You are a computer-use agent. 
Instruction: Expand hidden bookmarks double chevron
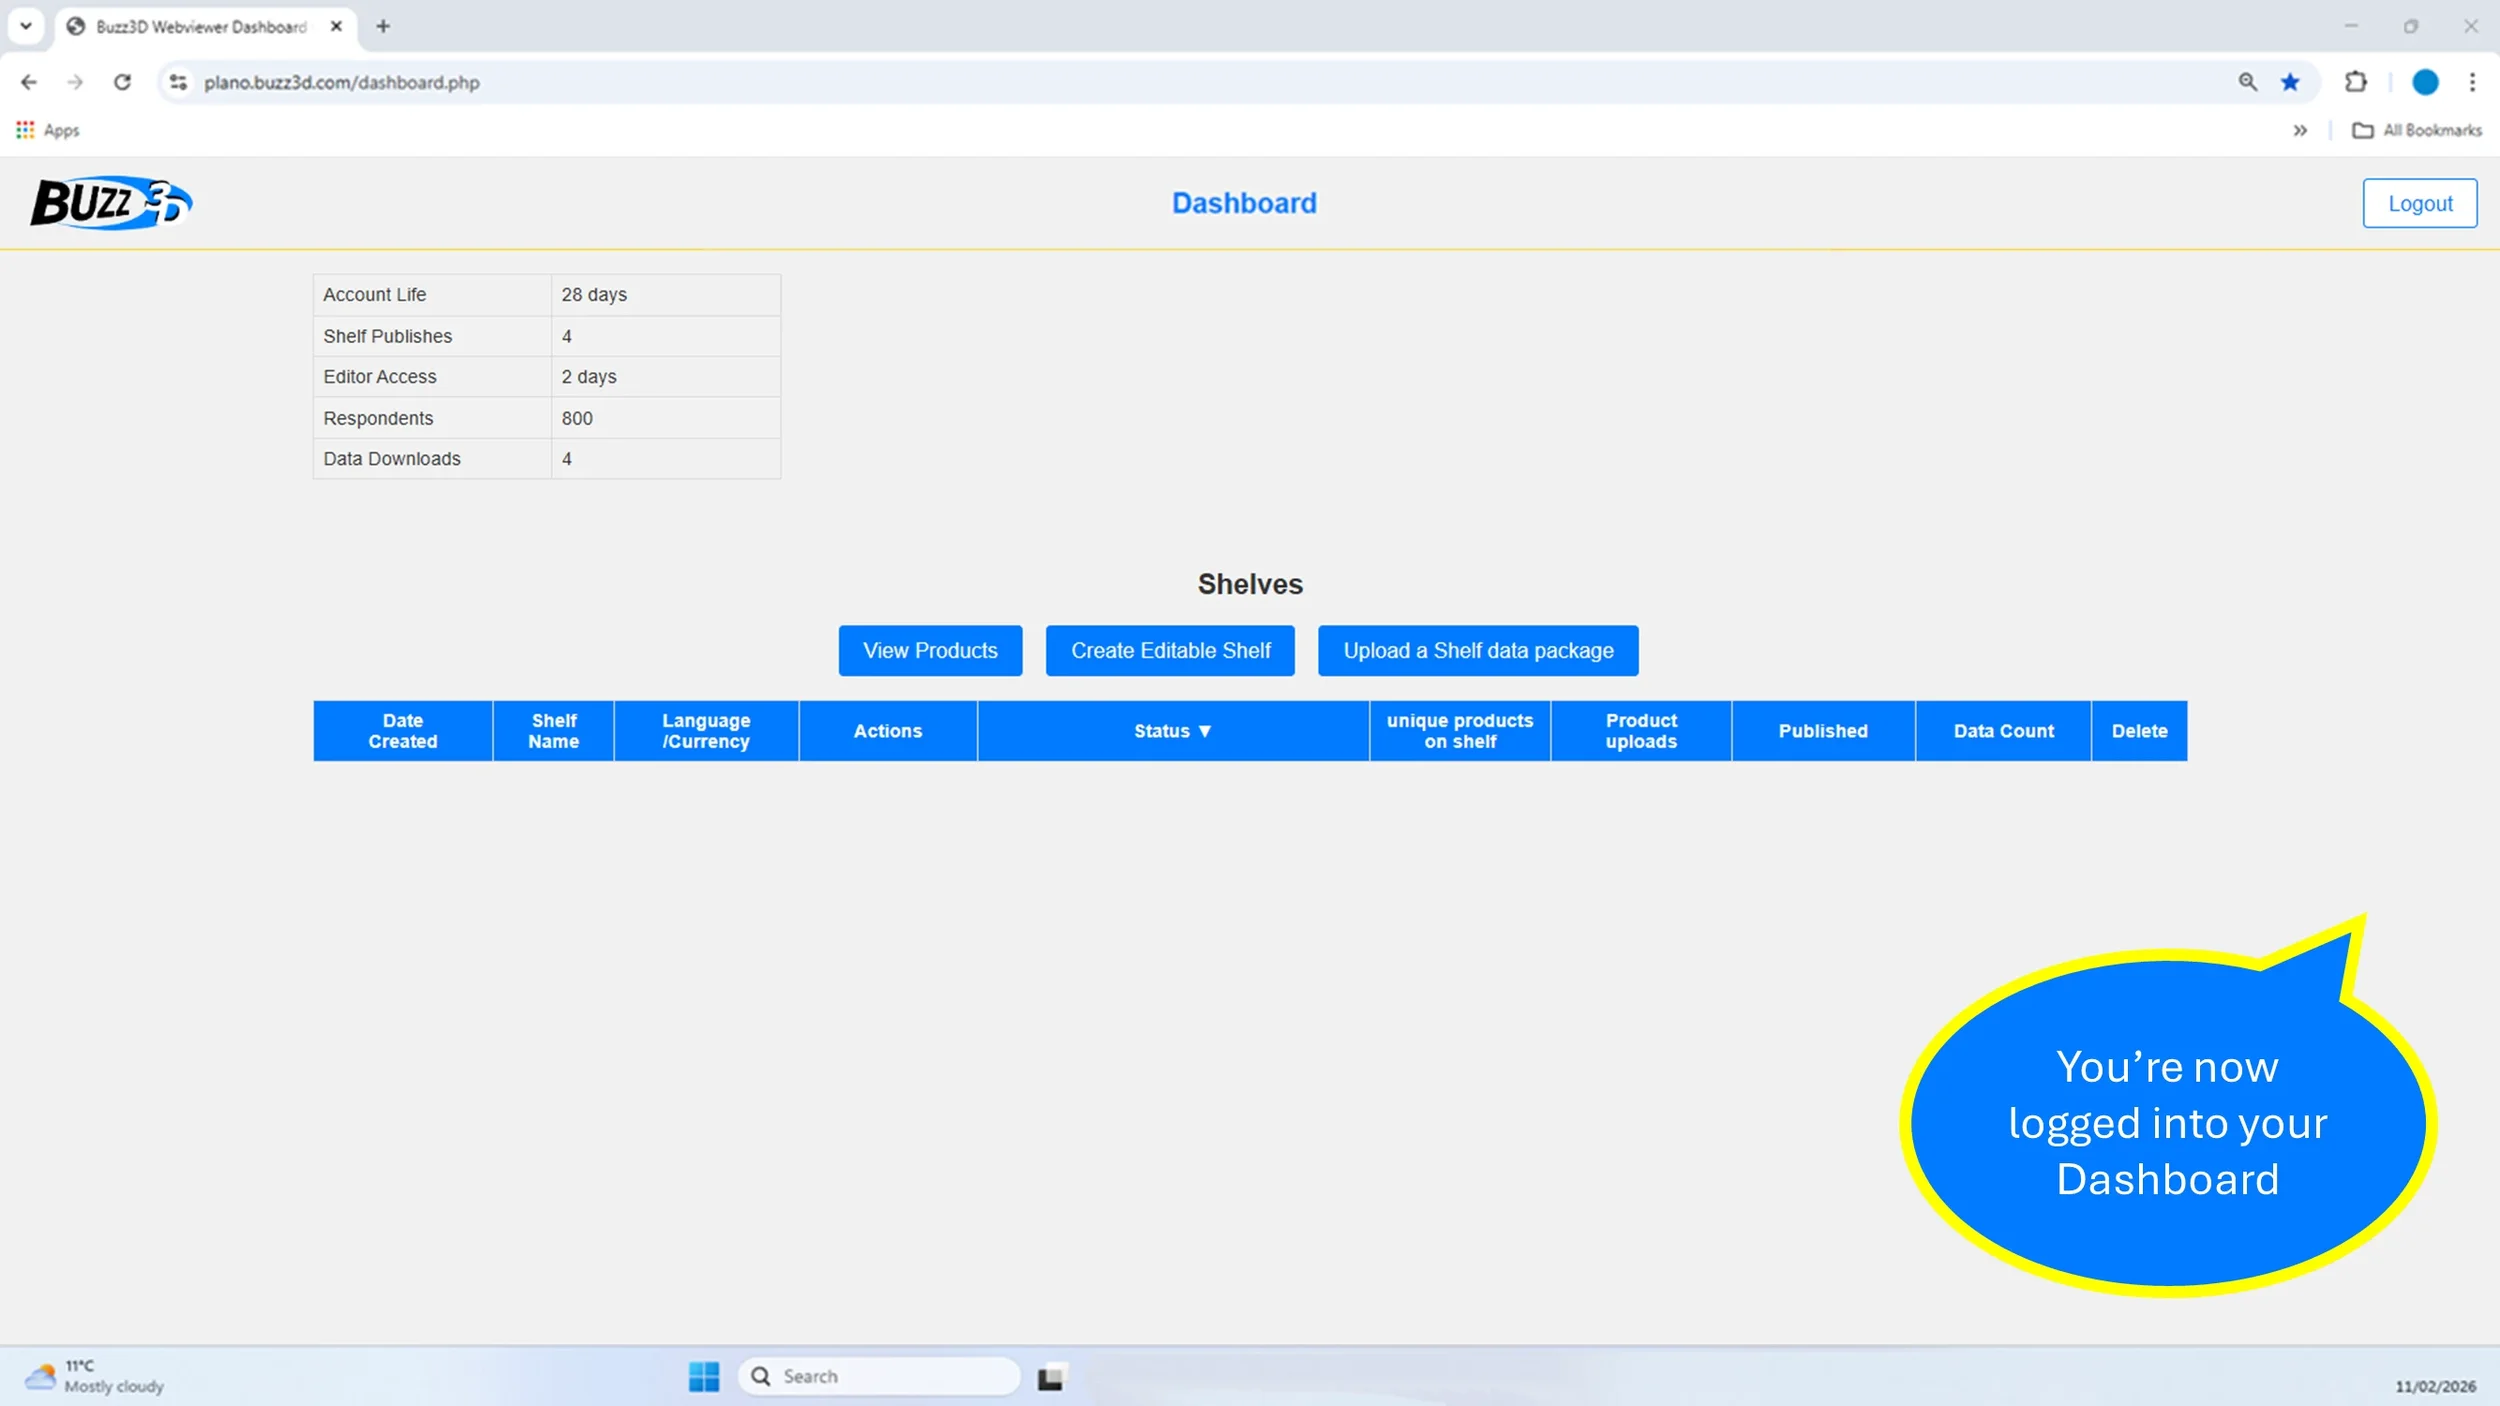tap(2300, 130)
